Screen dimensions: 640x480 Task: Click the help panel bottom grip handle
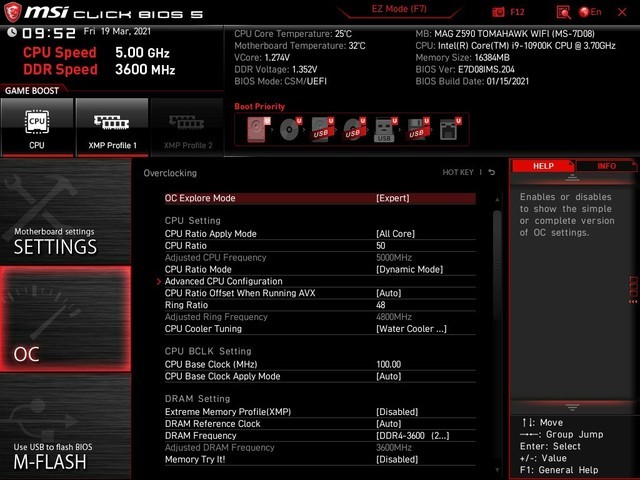pos(572,407)
